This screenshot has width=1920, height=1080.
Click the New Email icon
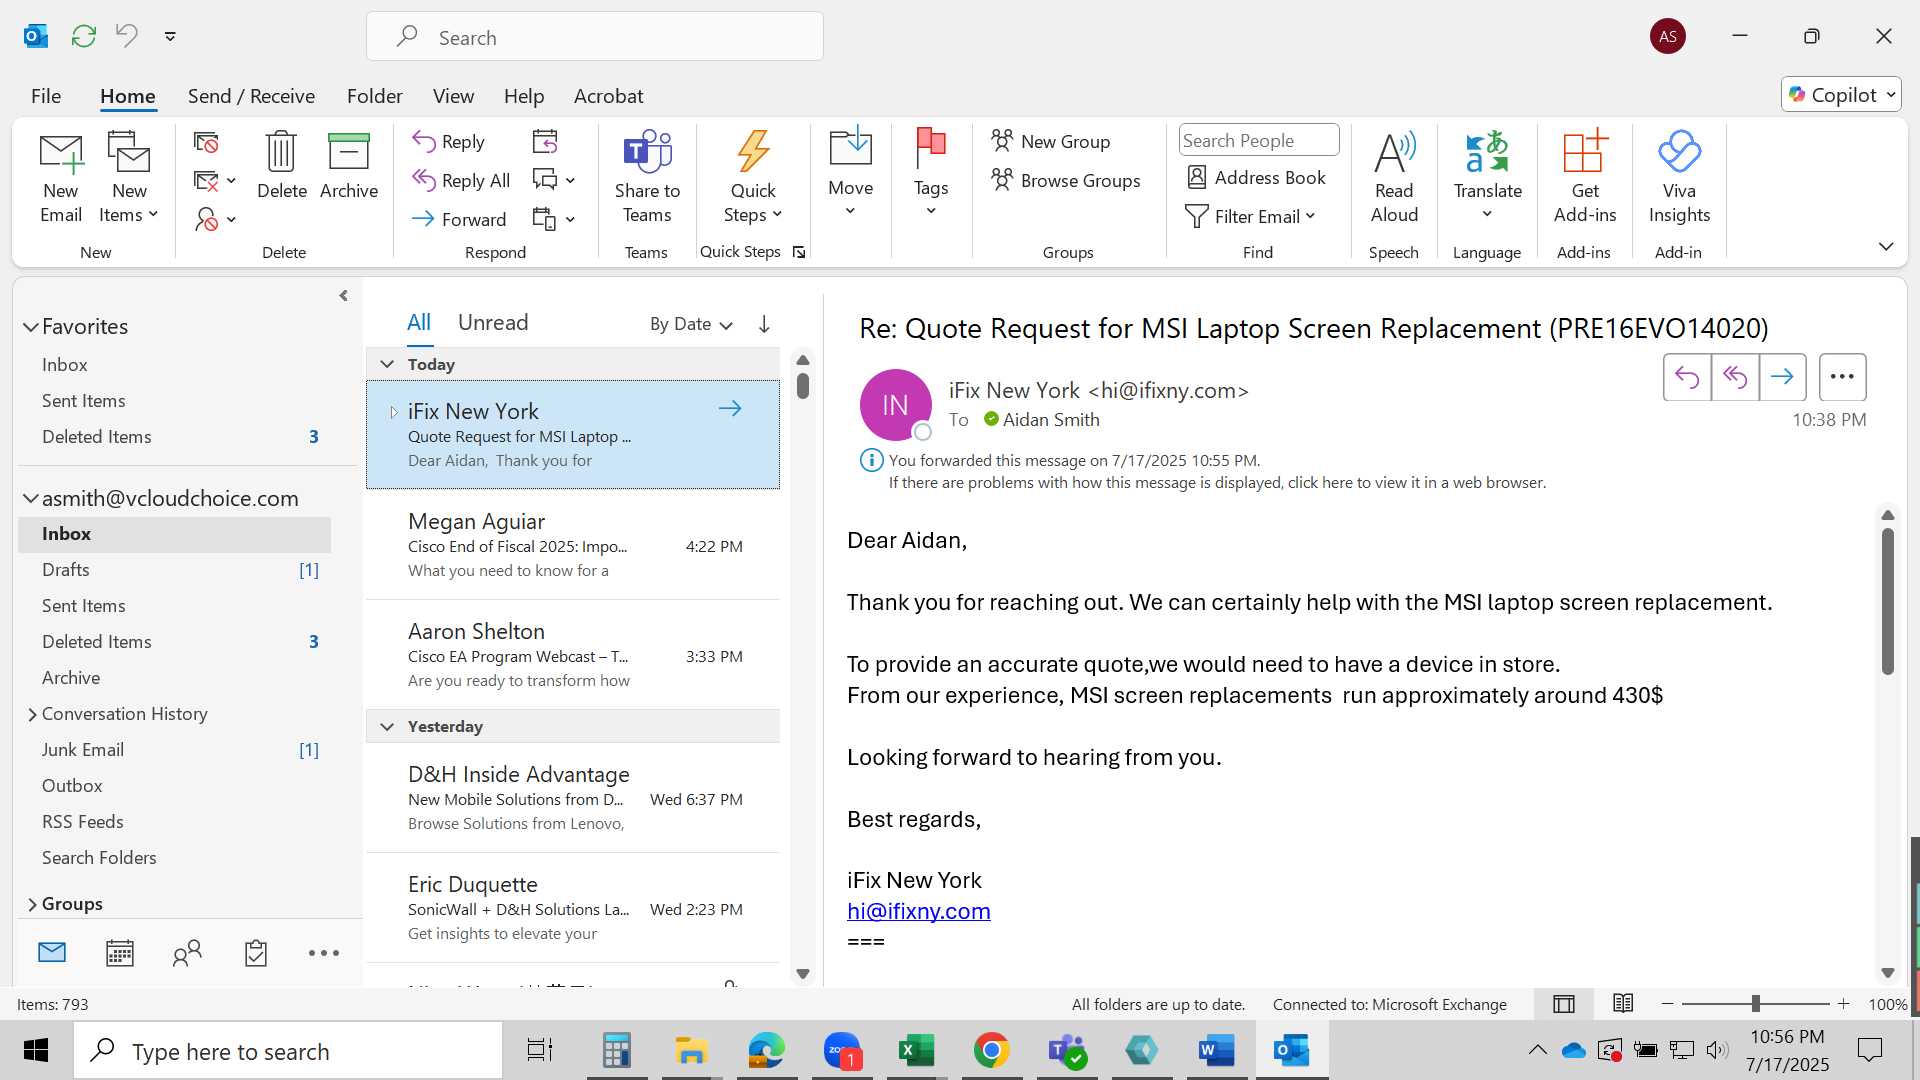tap(61, 178)
